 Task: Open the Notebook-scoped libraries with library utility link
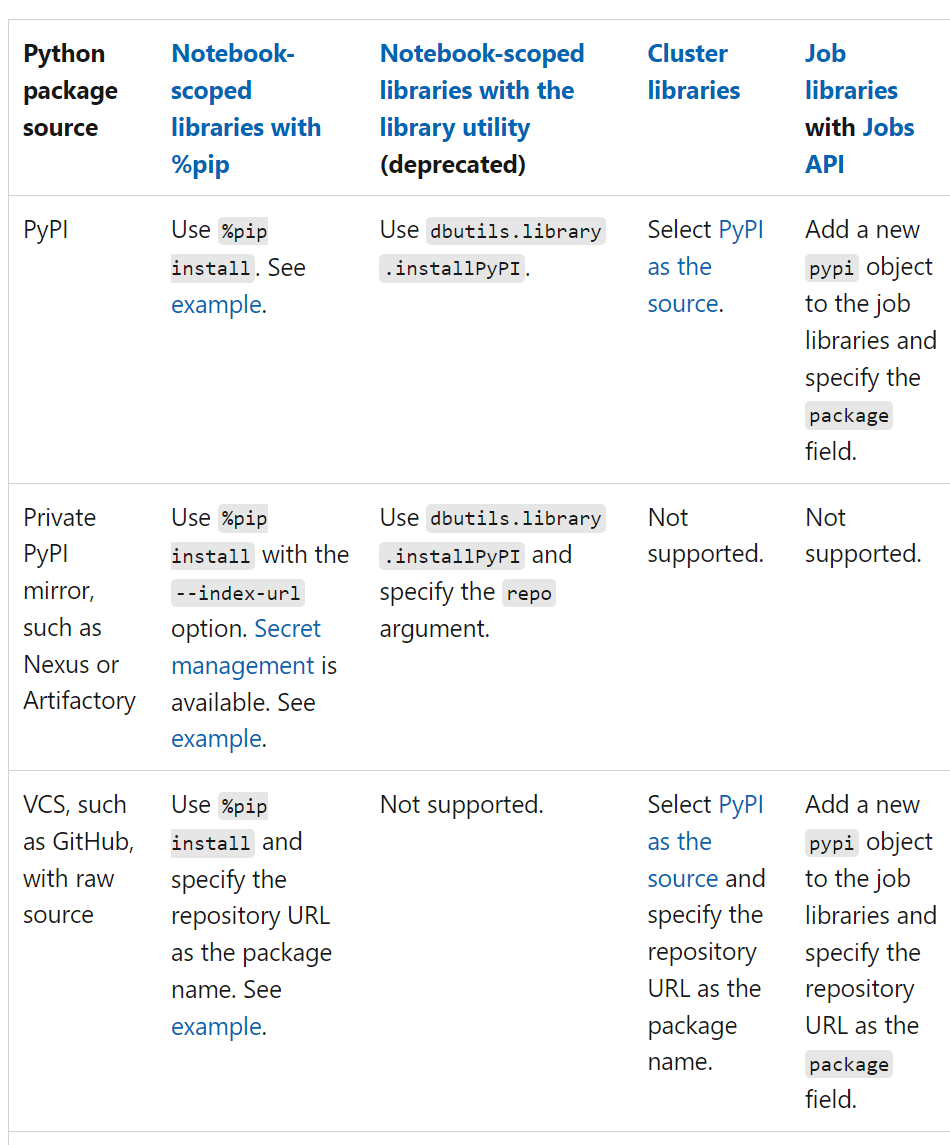482,91
